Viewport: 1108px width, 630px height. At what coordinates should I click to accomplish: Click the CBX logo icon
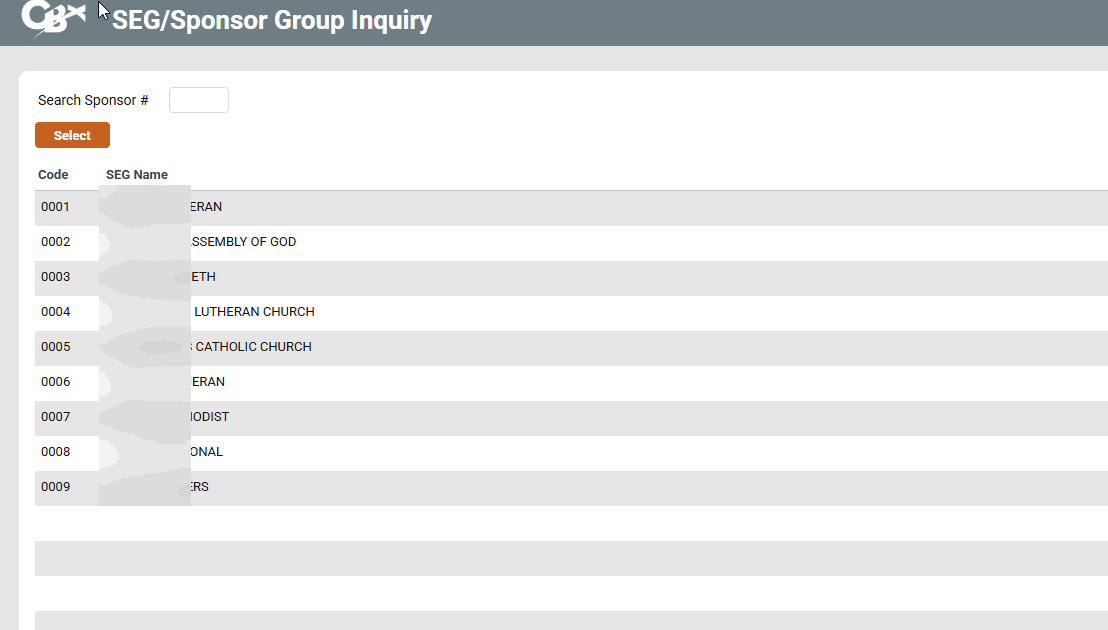pyautogui.click(x=52, y=19)
